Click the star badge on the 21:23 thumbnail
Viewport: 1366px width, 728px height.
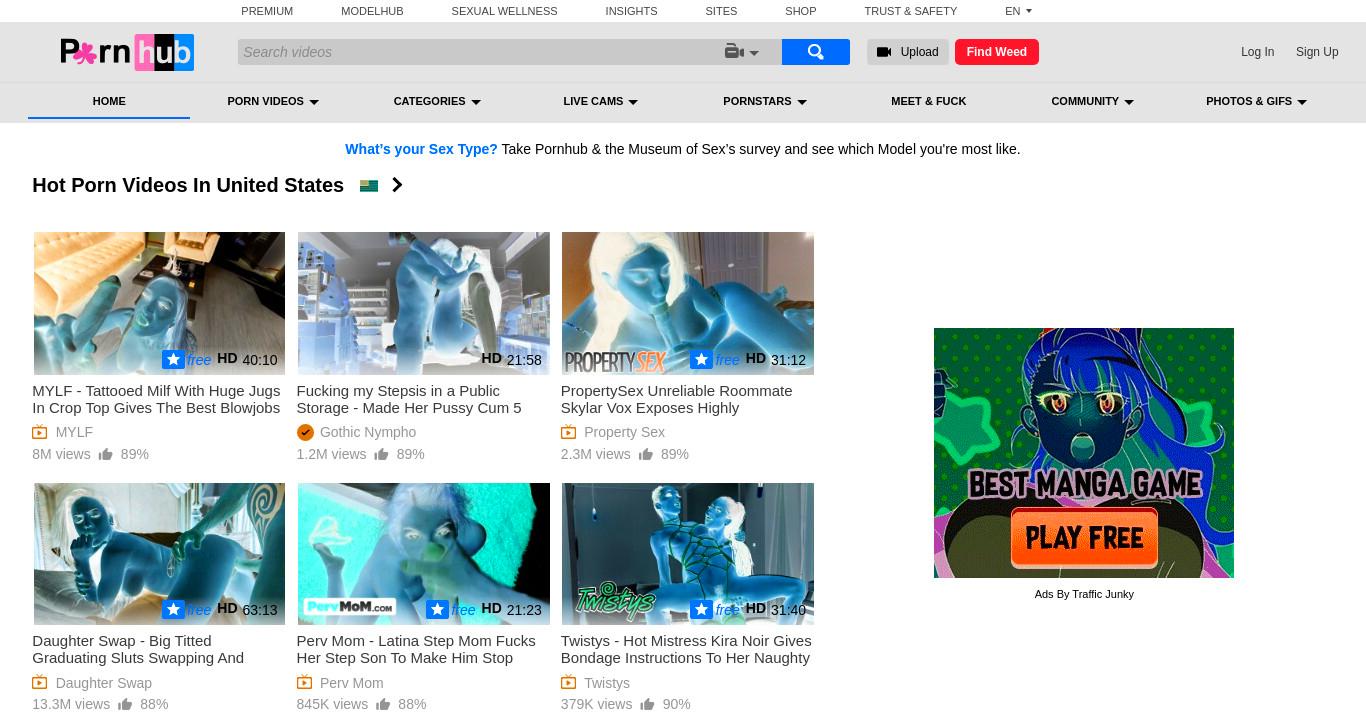point(437,609)
